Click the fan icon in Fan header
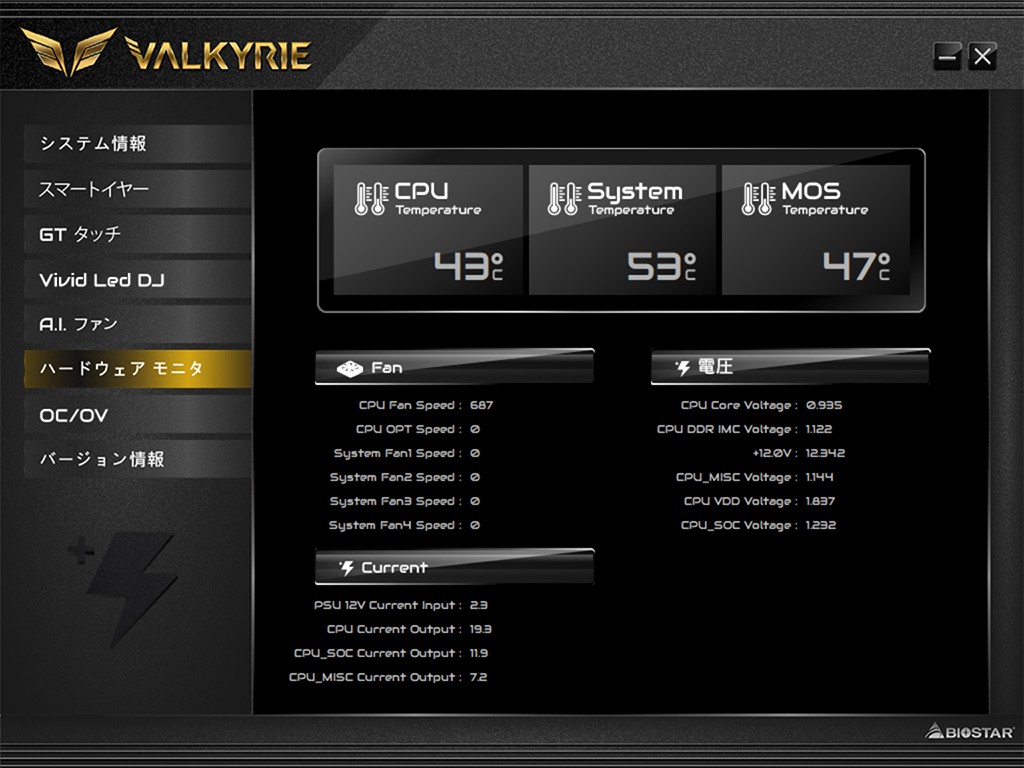The image size is (1024, 768). 349,368
